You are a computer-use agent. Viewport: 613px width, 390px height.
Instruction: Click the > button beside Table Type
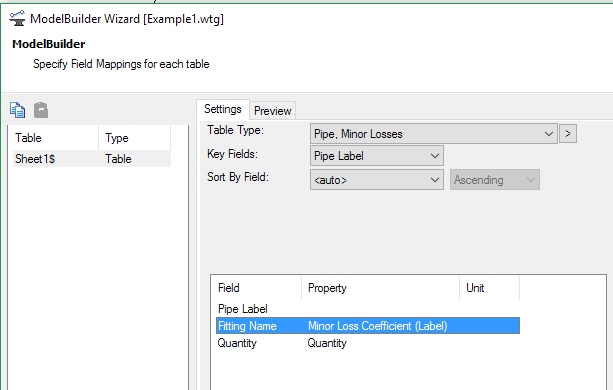[568, 134]
